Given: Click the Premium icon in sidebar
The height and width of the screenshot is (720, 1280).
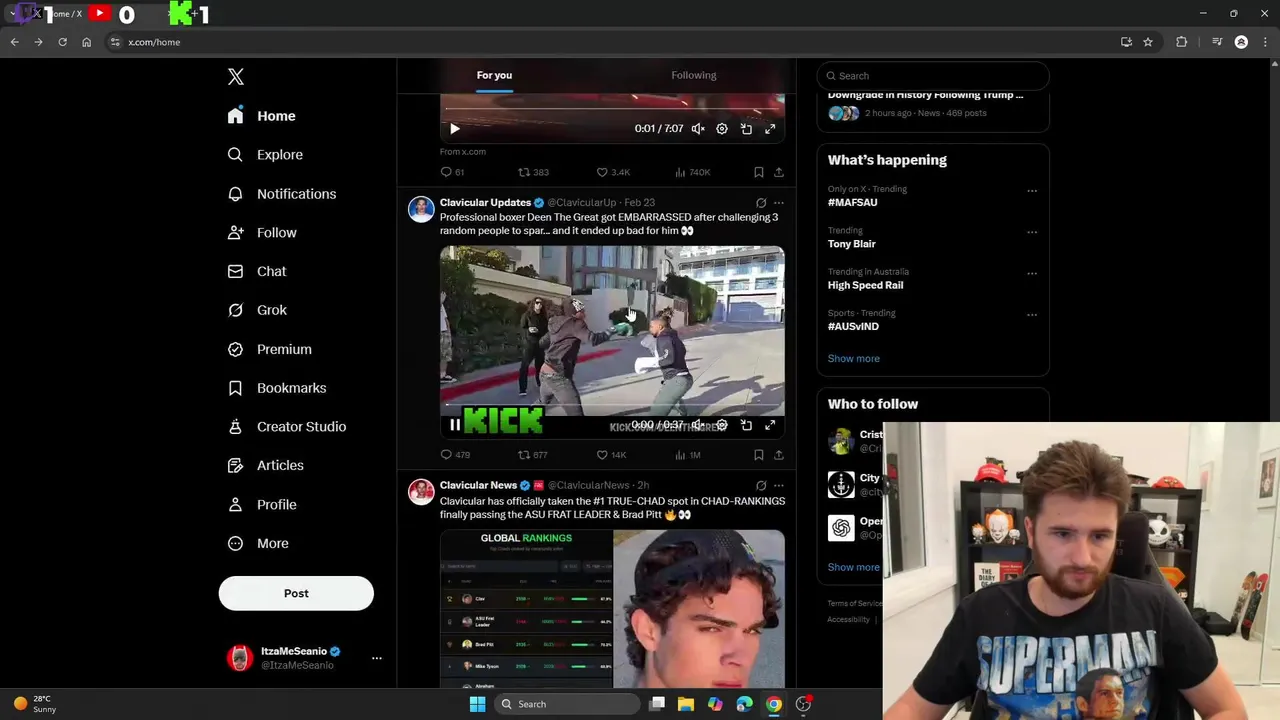Looking at the screenshot, I should (x=235, y=349).
